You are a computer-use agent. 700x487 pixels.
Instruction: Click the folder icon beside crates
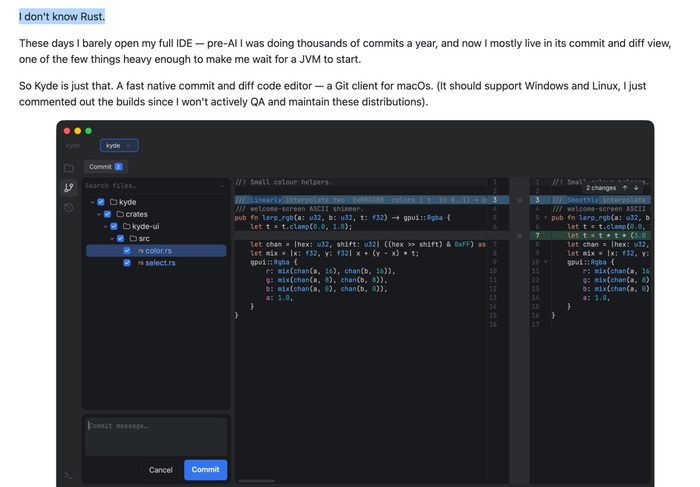pos(120,214)
